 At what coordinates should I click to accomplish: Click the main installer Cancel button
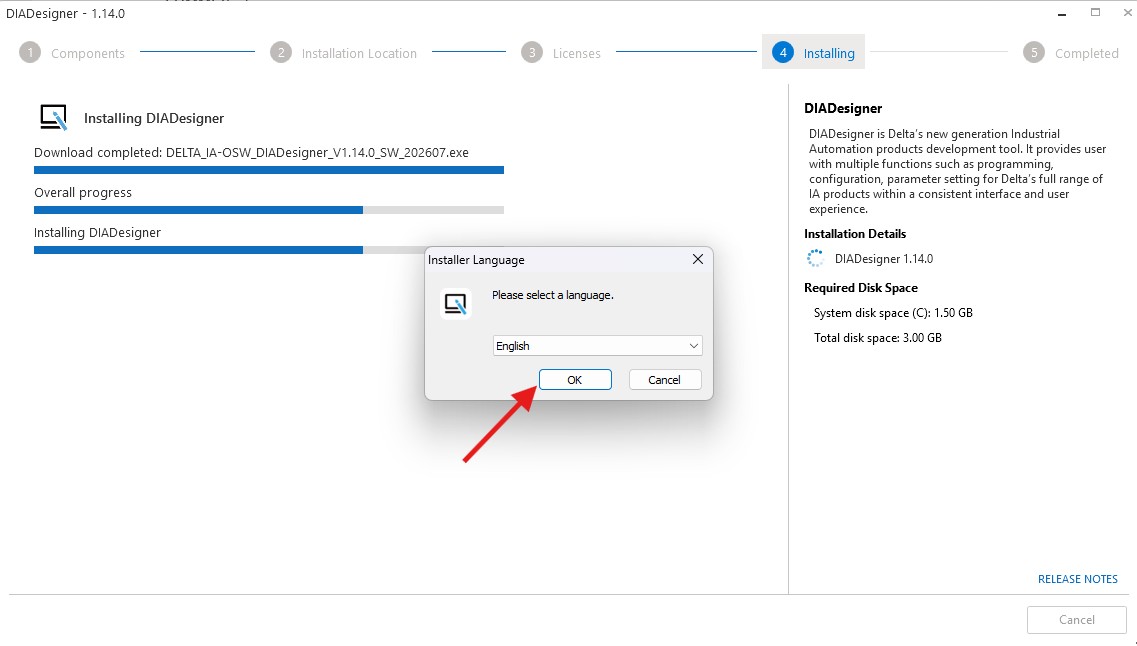click(x=1076, y=620)
